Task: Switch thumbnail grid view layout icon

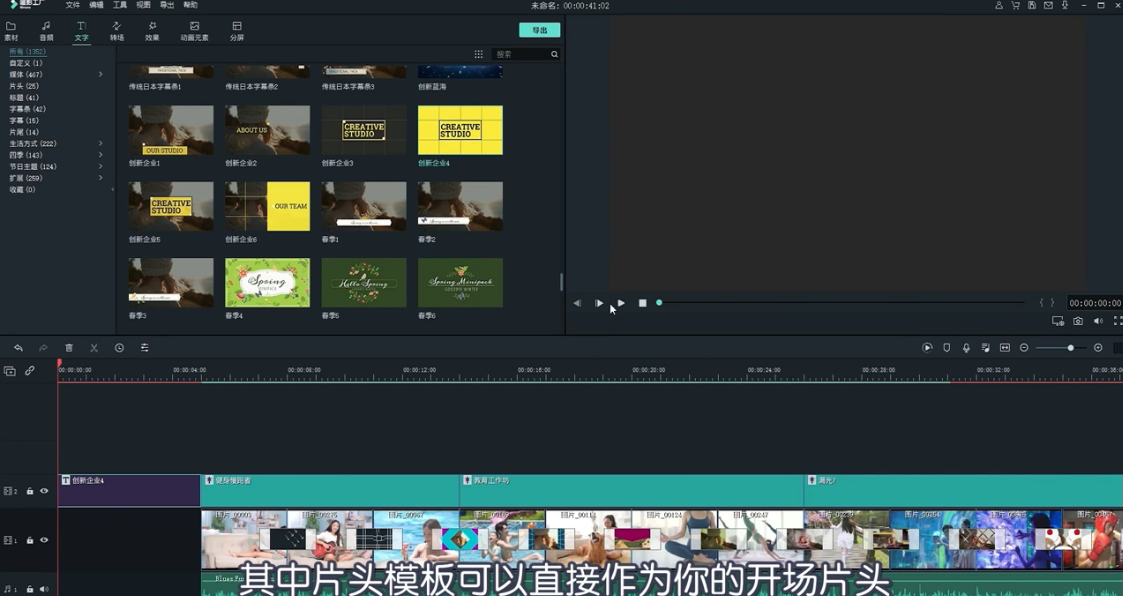Action: point(478,54)
